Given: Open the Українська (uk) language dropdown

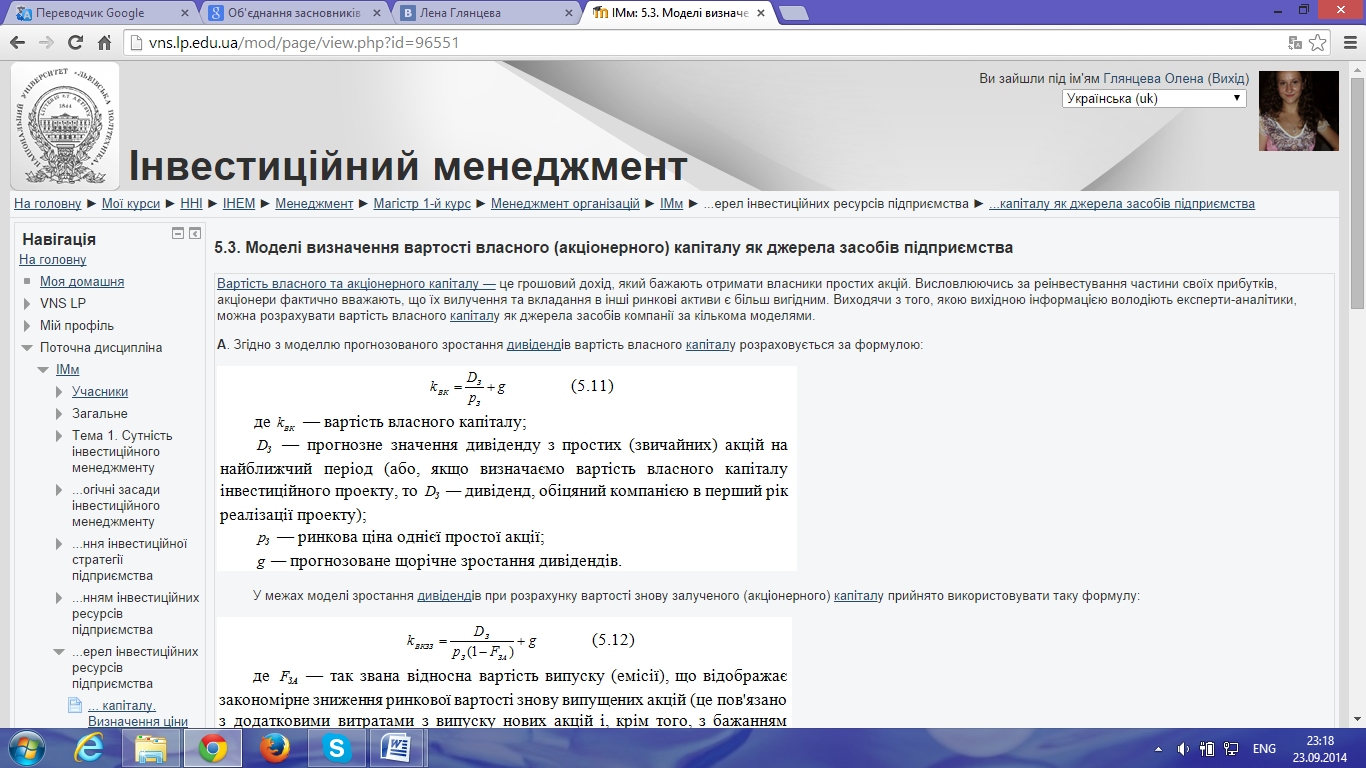Looking at the screenshot, I should point(1154,98).
